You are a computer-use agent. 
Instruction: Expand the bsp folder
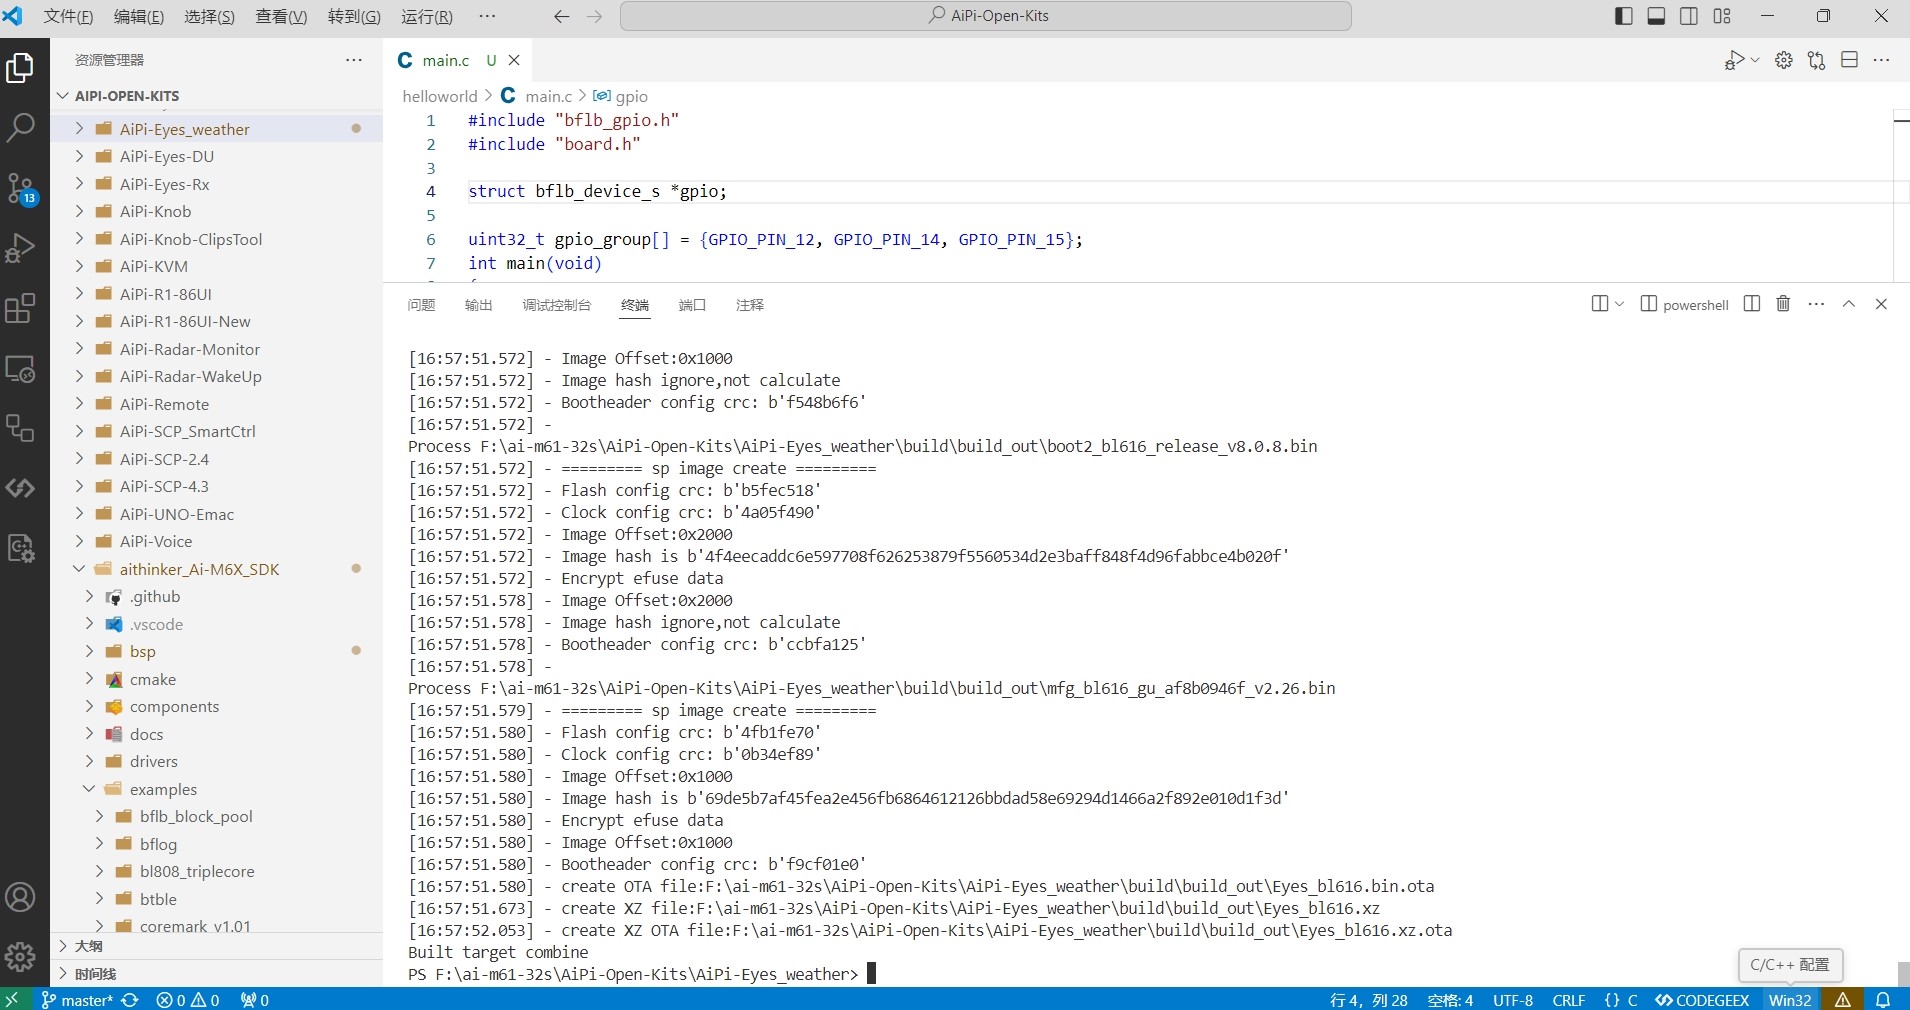[x=90, y=651]
